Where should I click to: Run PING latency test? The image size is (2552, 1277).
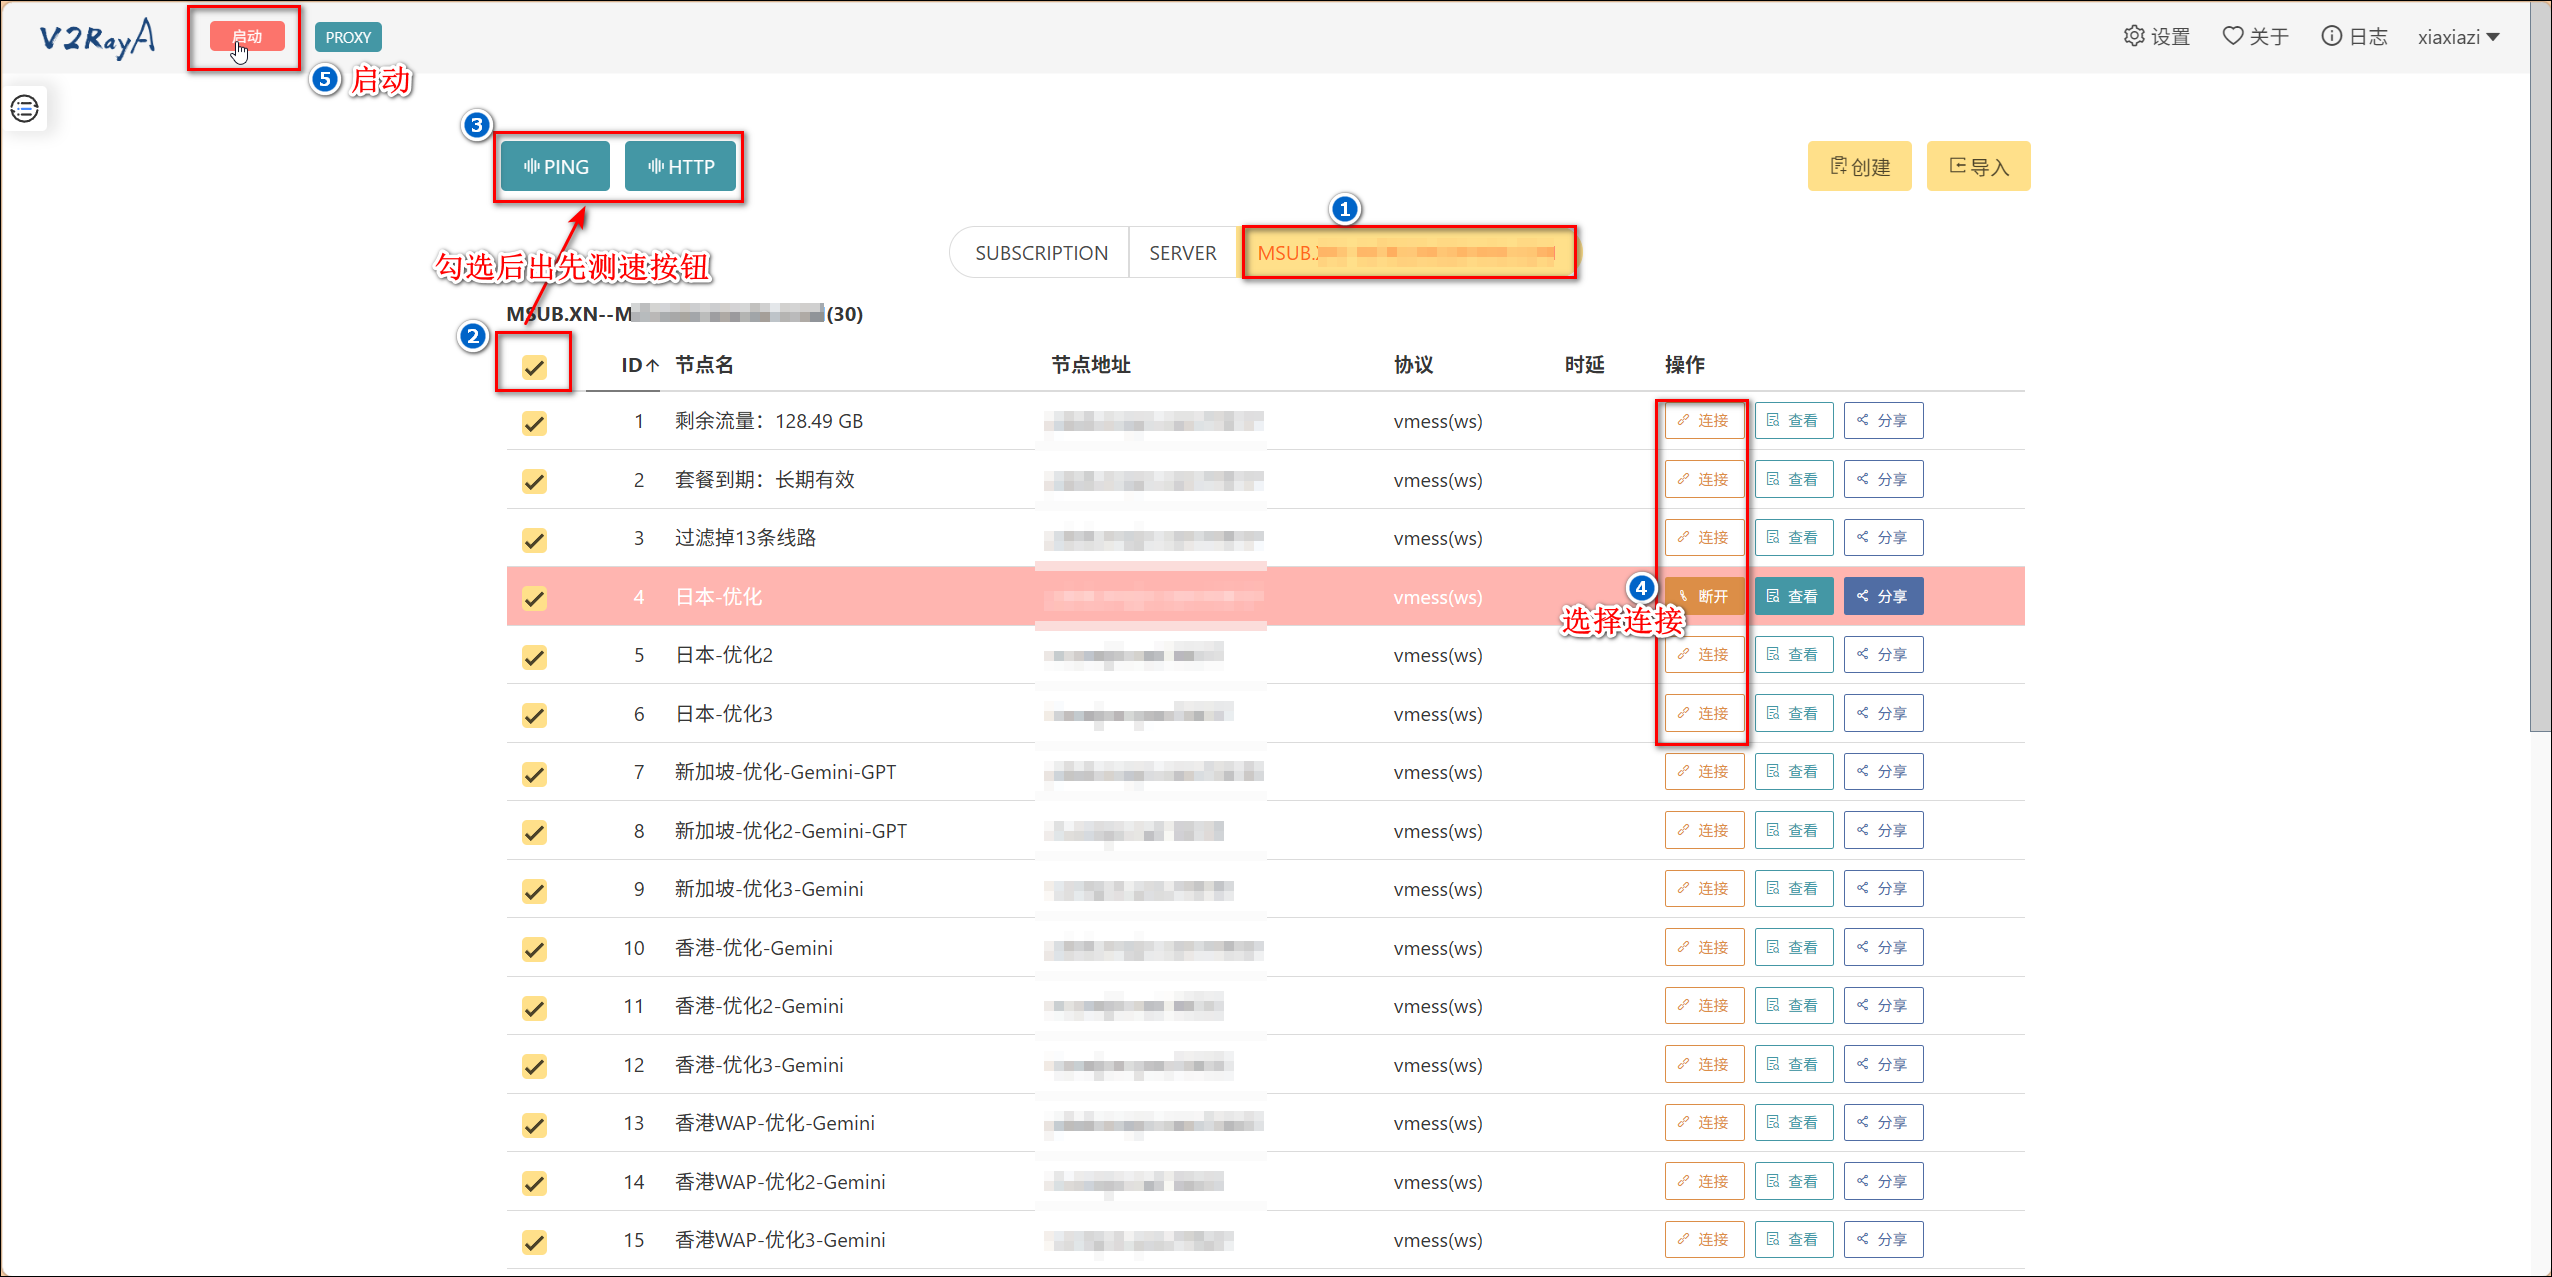coord(555,167)
